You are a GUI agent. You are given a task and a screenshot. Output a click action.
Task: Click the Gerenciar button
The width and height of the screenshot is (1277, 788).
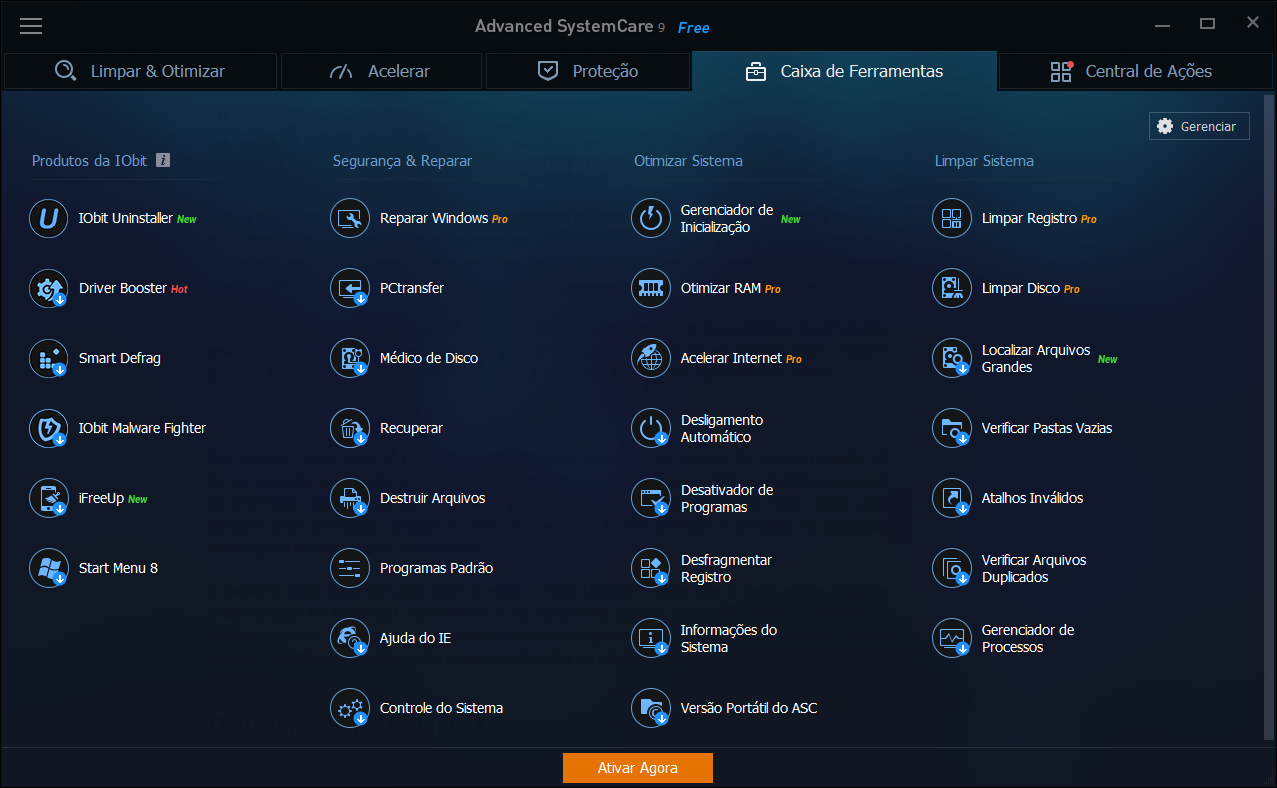pyautogui.click(x=1199, y=126)
